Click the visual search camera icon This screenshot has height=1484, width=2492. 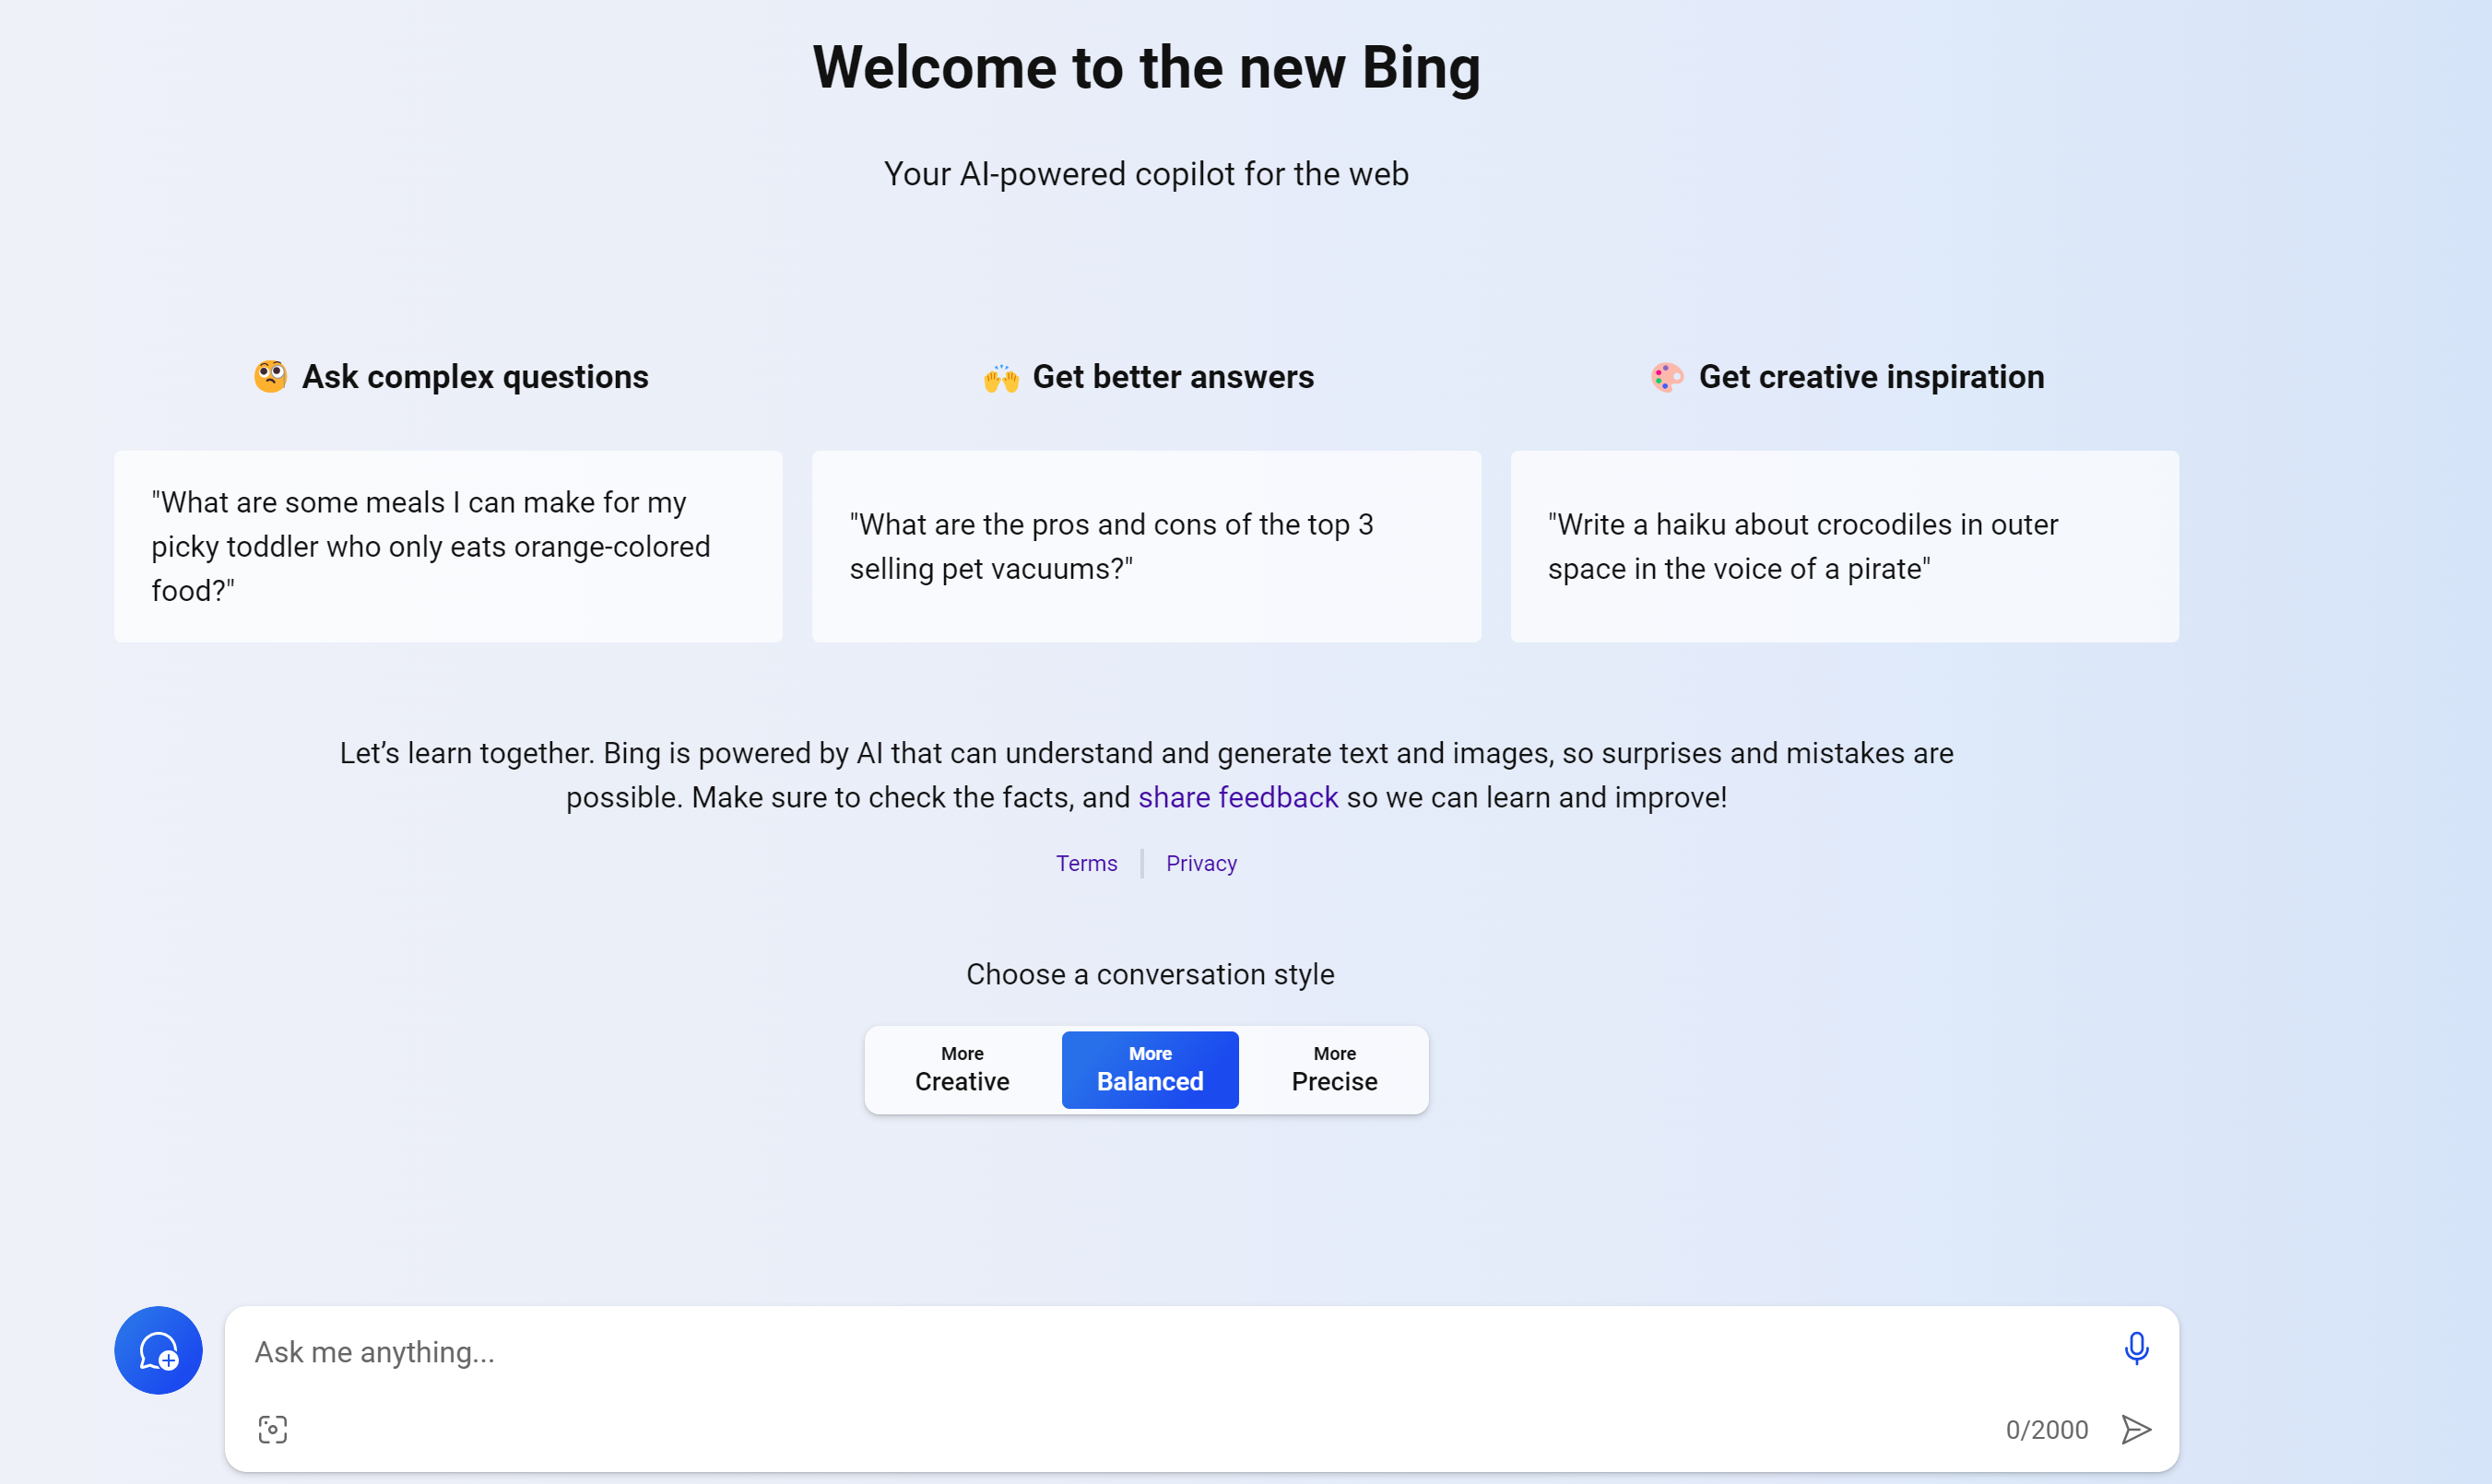click(x=273, y=1429)
